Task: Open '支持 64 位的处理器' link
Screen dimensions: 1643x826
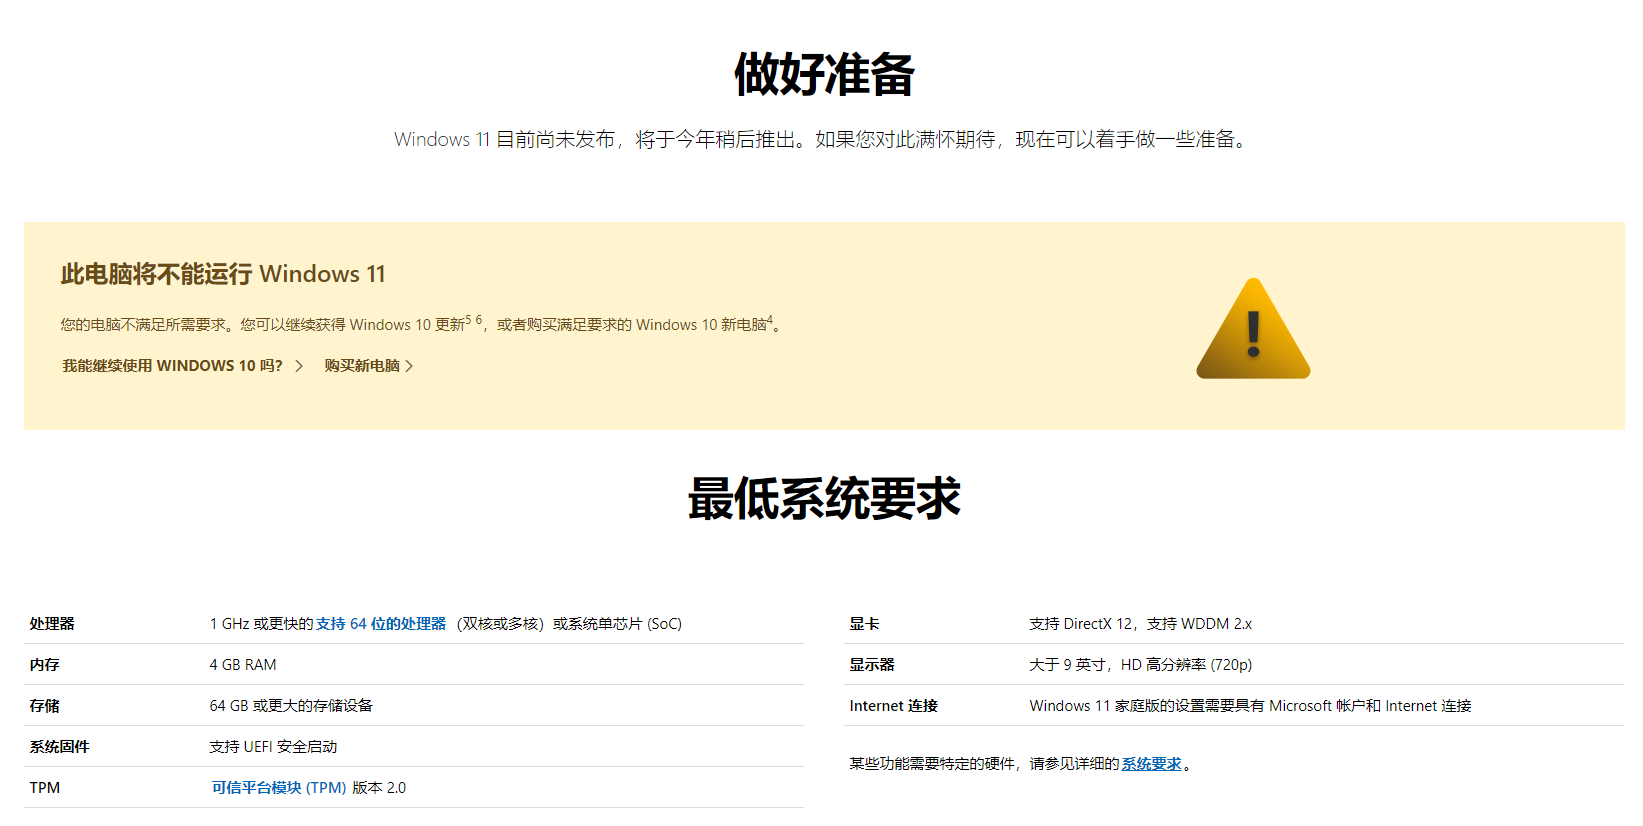Action: pos(381,624)
